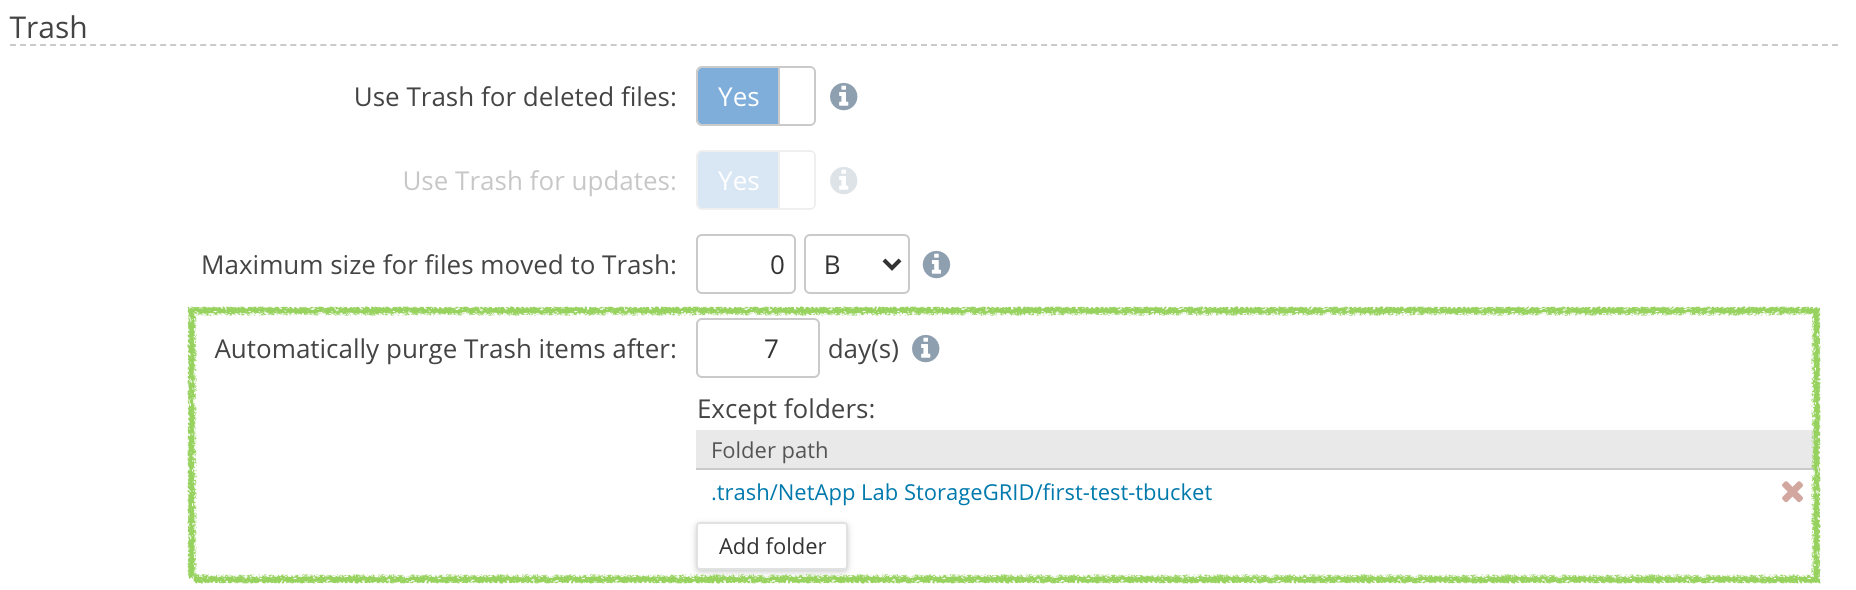Image resolution: width=1856 pixels, height=590 pixels.
Task: Click info icon beside the maximum size setting
Action: (x=936, y=265)
